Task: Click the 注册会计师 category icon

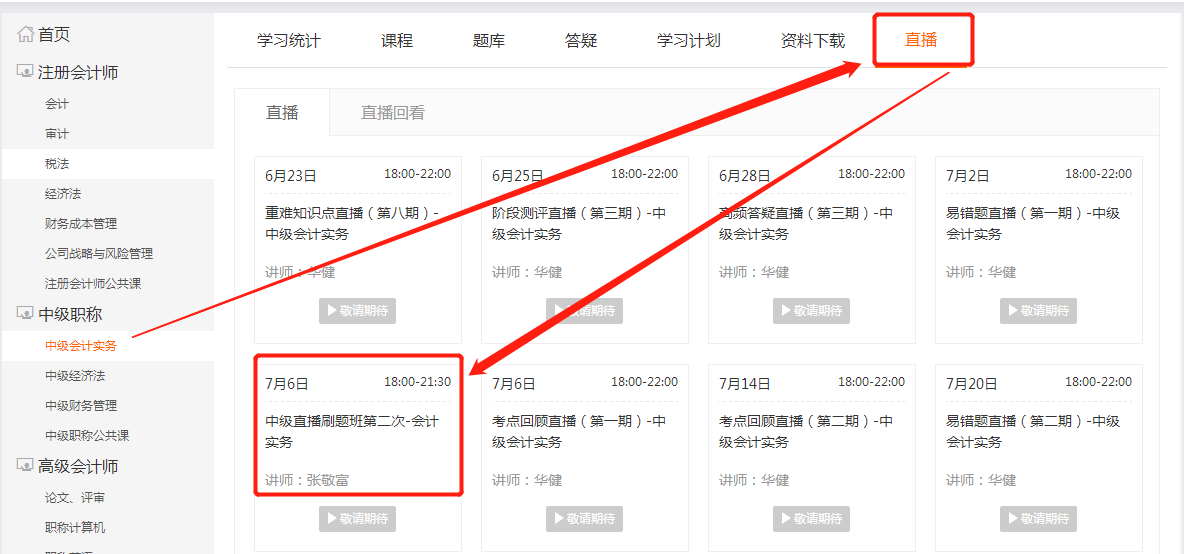Action: pyautogui.click(x=25, y=73)
